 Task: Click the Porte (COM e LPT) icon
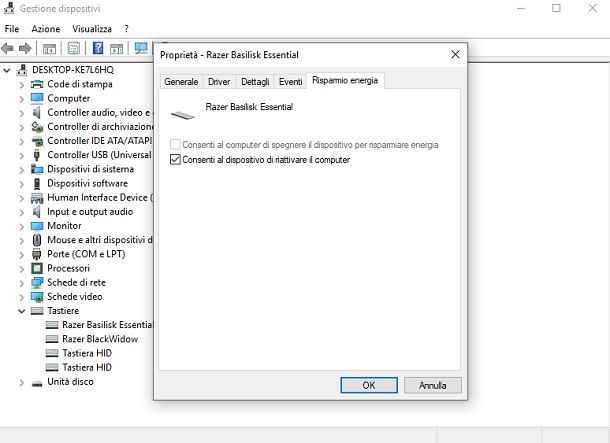point(37,254)
